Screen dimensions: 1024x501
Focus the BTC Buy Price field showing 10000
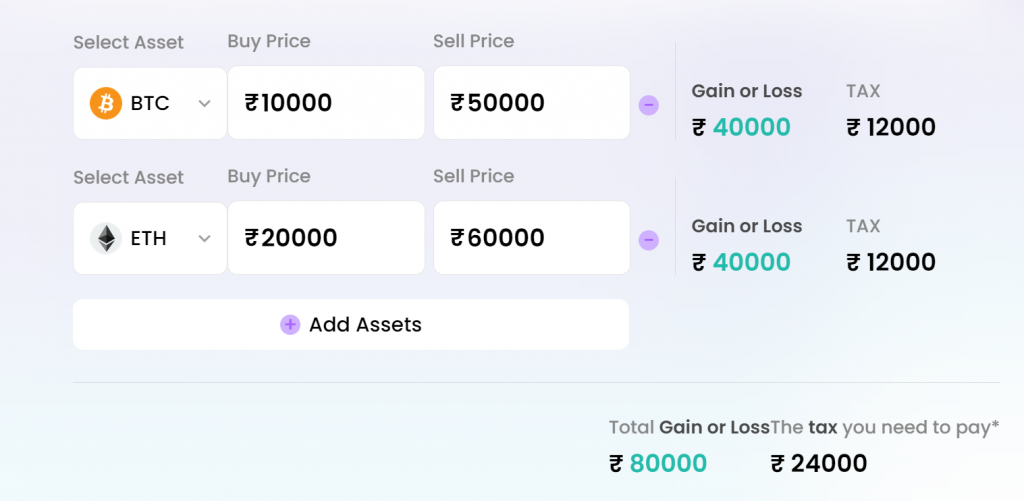[327, 103]
